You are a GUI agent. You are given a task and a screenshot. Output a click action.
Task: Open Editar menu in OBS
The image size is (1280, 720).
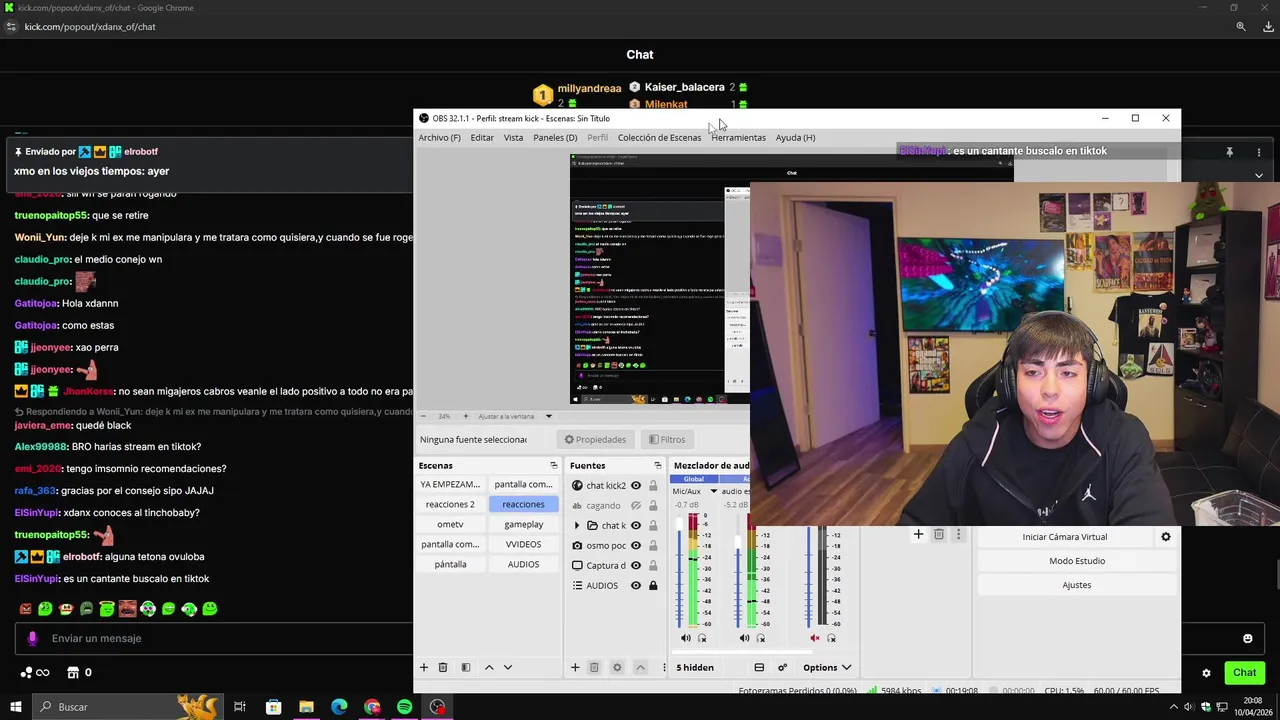(482, 137)
